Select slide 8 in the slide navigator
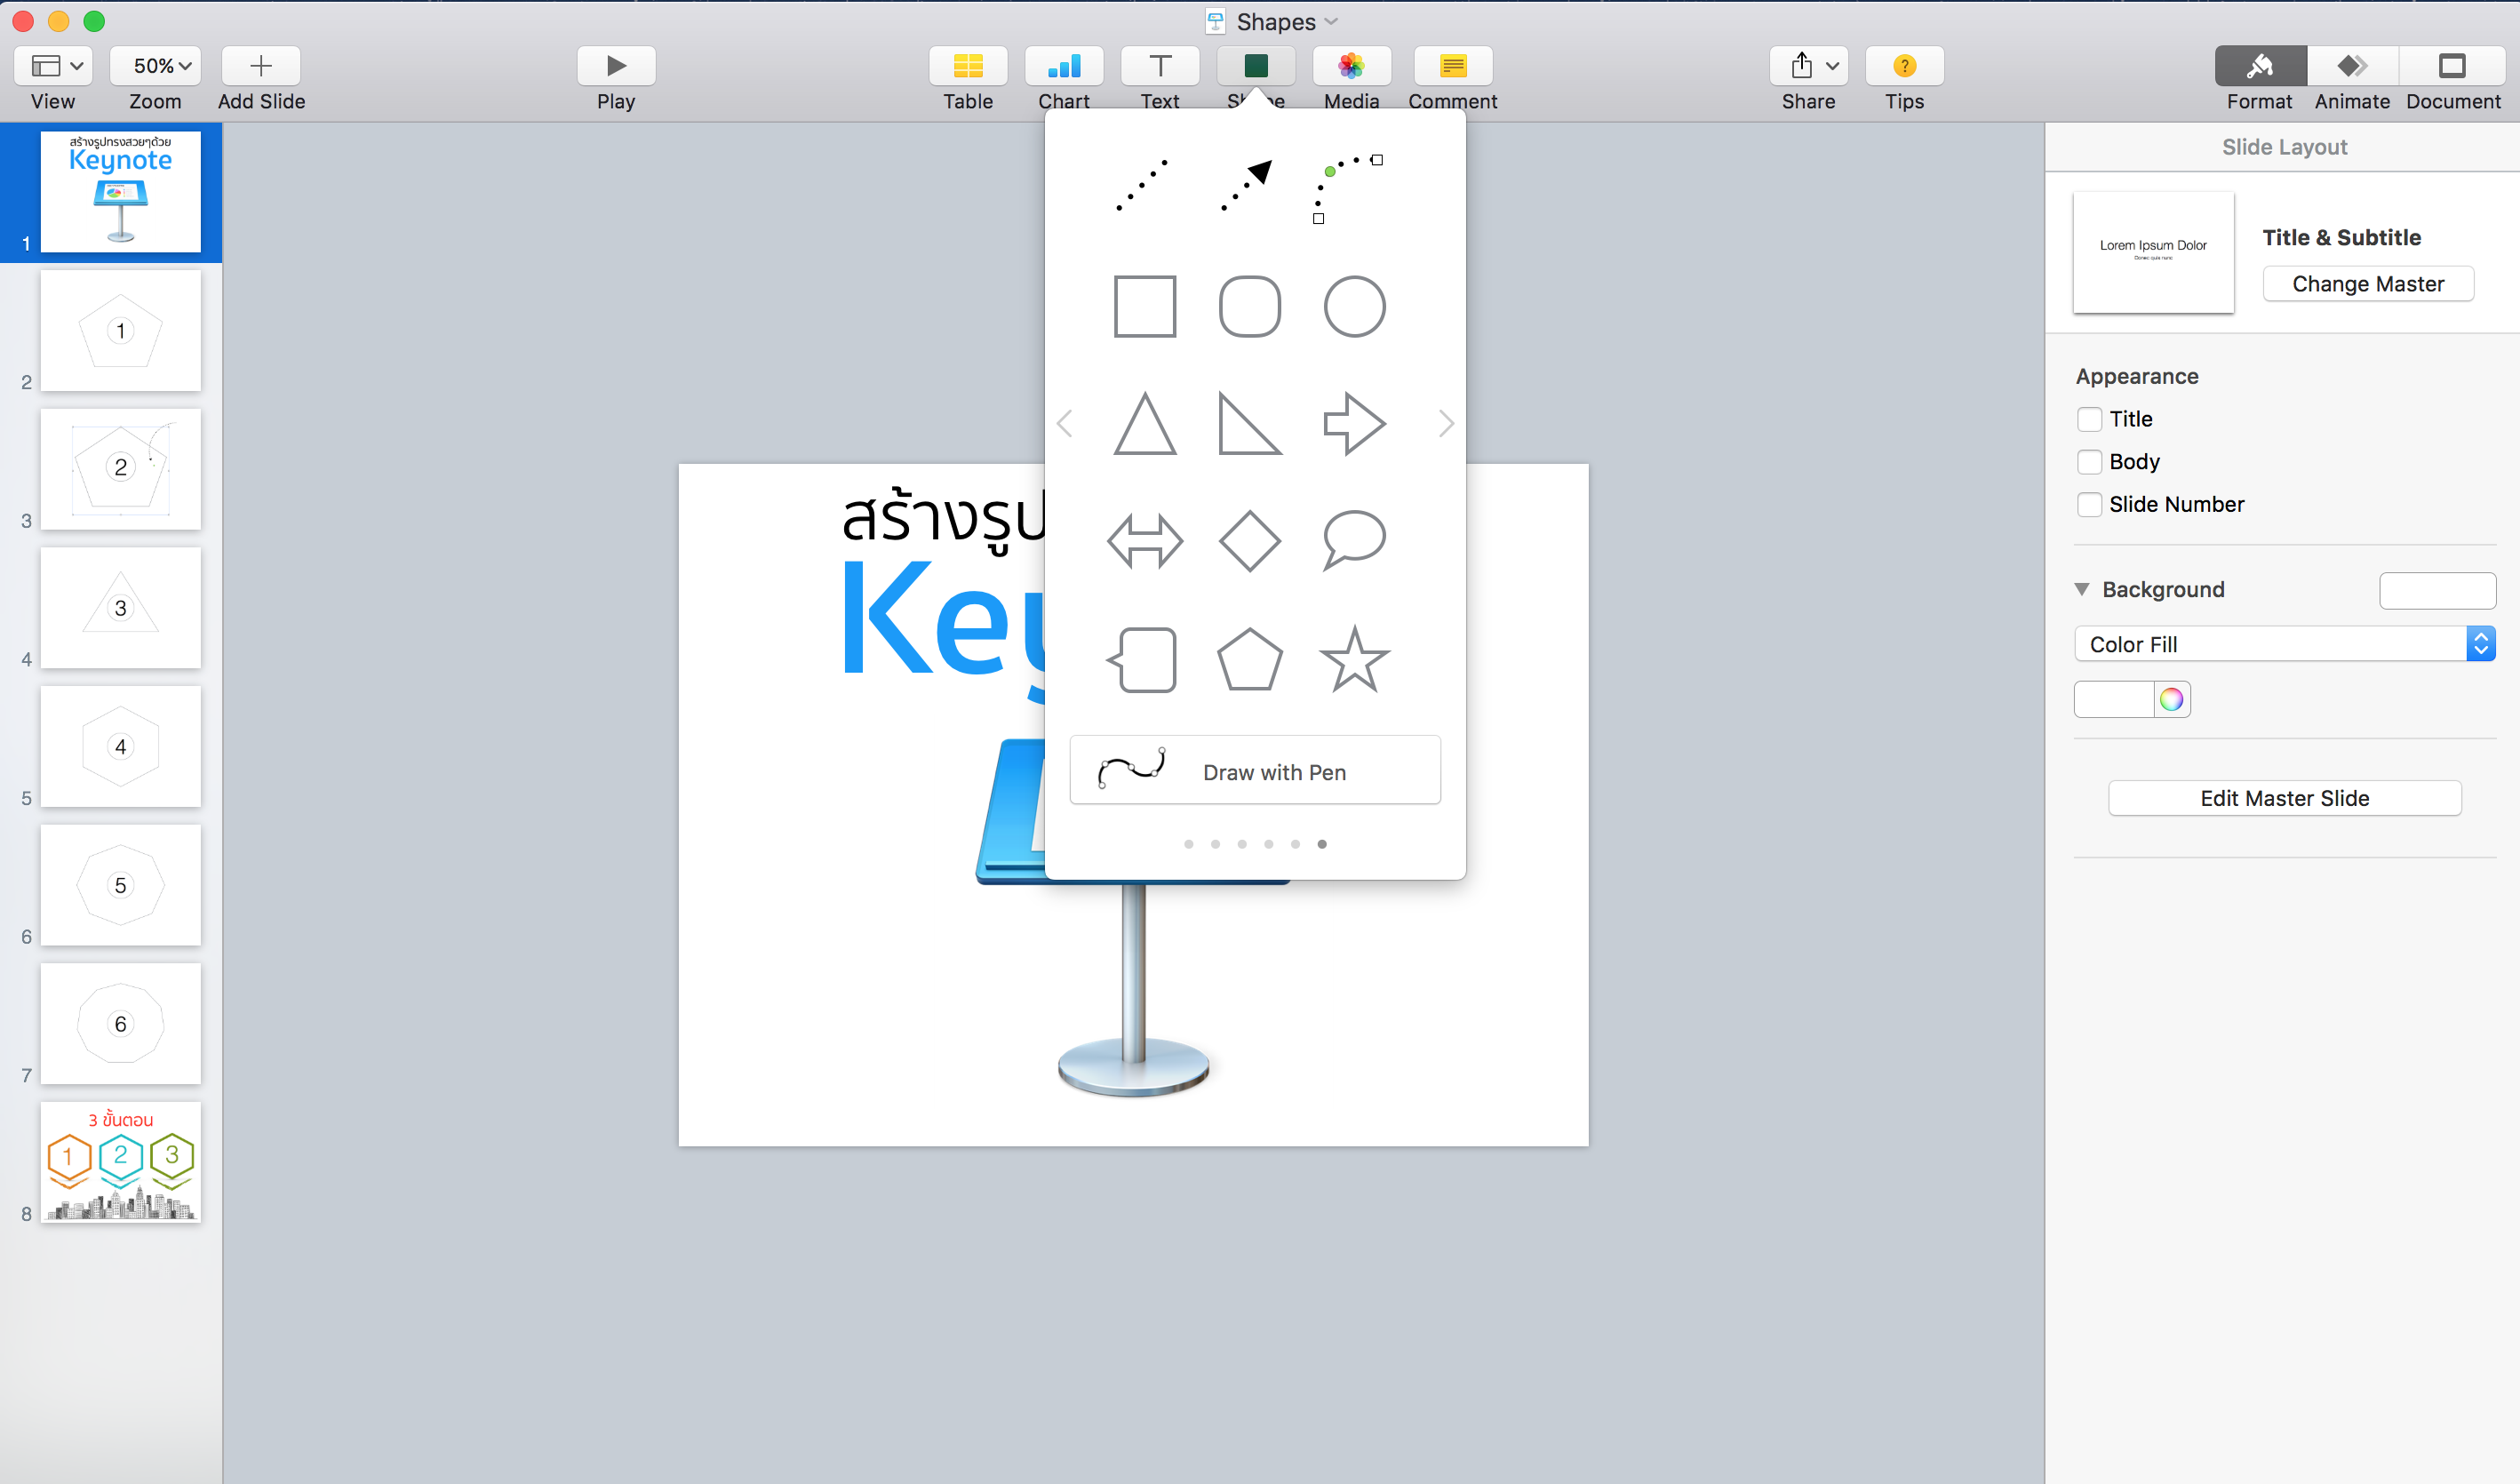Viewport: 2520px width, 1484px height. pyautogui.click(x=120, y=1162)
